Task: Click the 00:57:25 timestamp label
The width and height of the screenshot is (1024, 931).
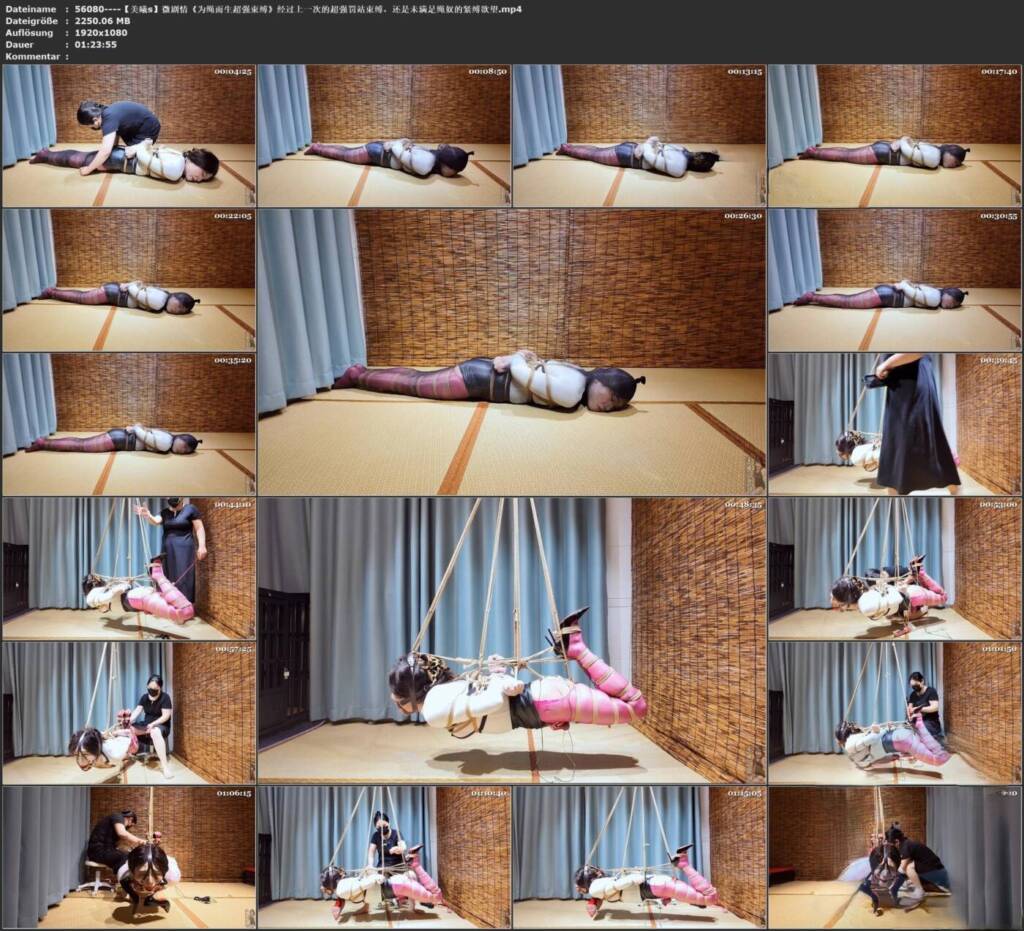Action: pos(233,649)
